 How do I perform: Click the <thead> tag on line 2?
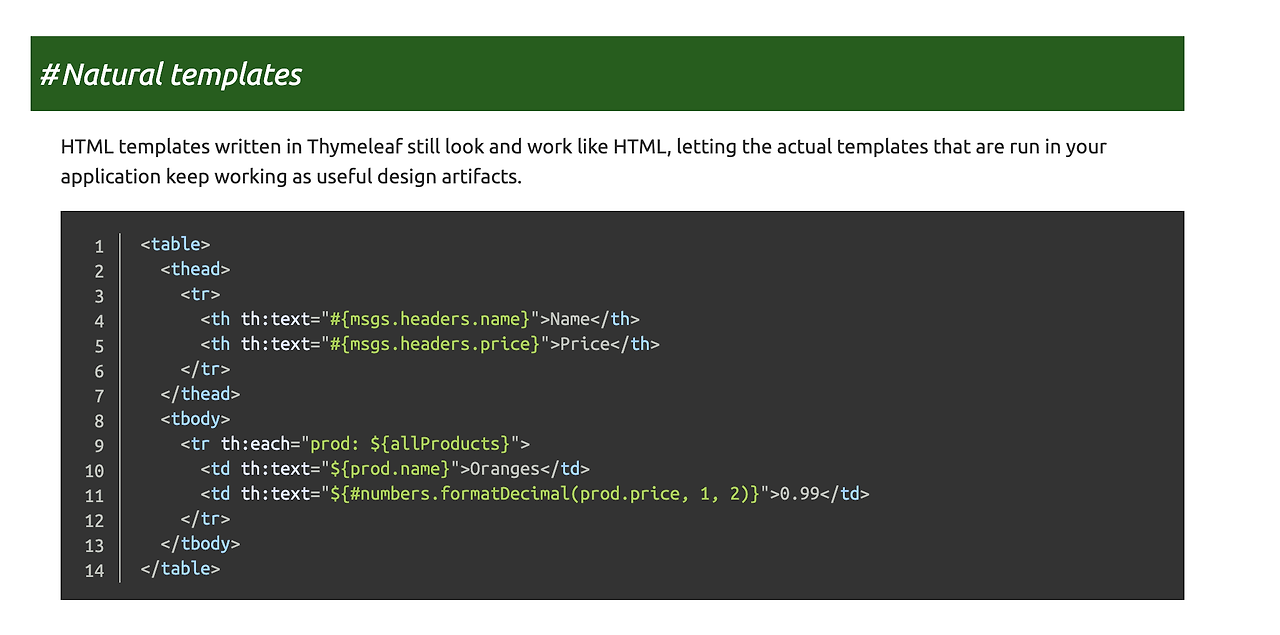pos(196,269)
